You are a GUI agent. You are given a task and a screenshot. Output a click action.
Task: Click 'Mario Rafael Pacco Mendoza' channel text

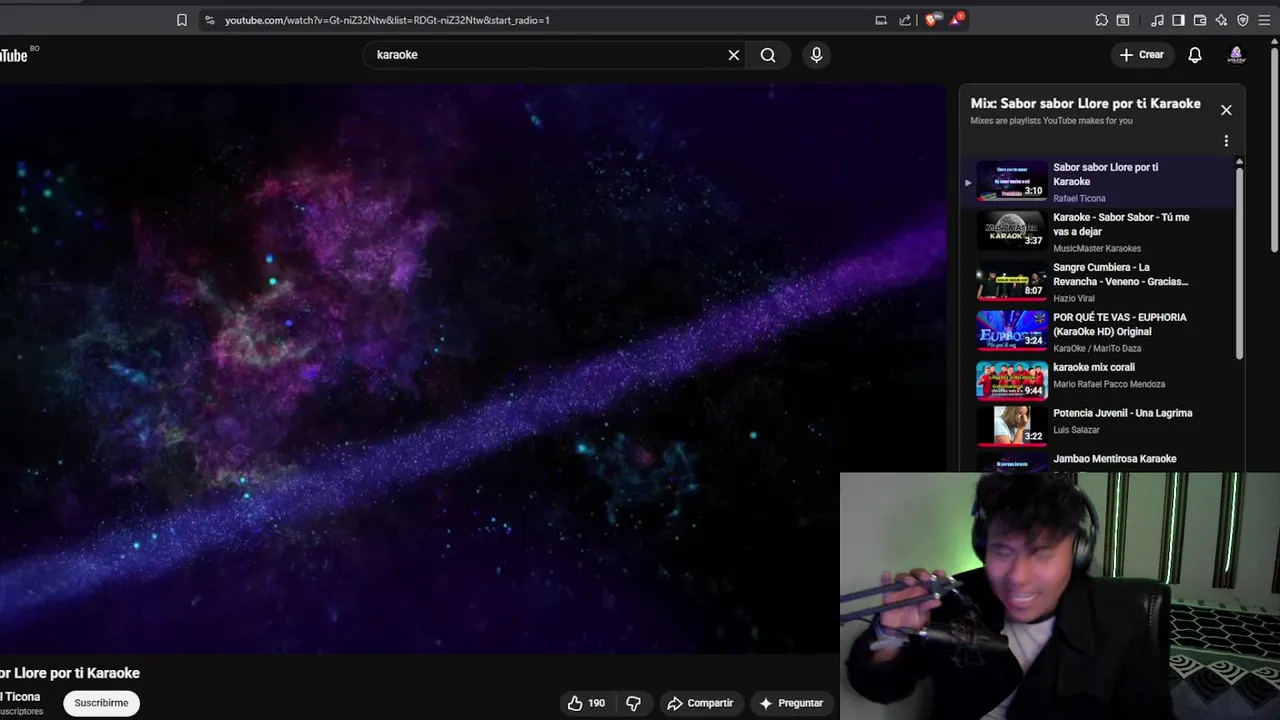[1109, 384]
